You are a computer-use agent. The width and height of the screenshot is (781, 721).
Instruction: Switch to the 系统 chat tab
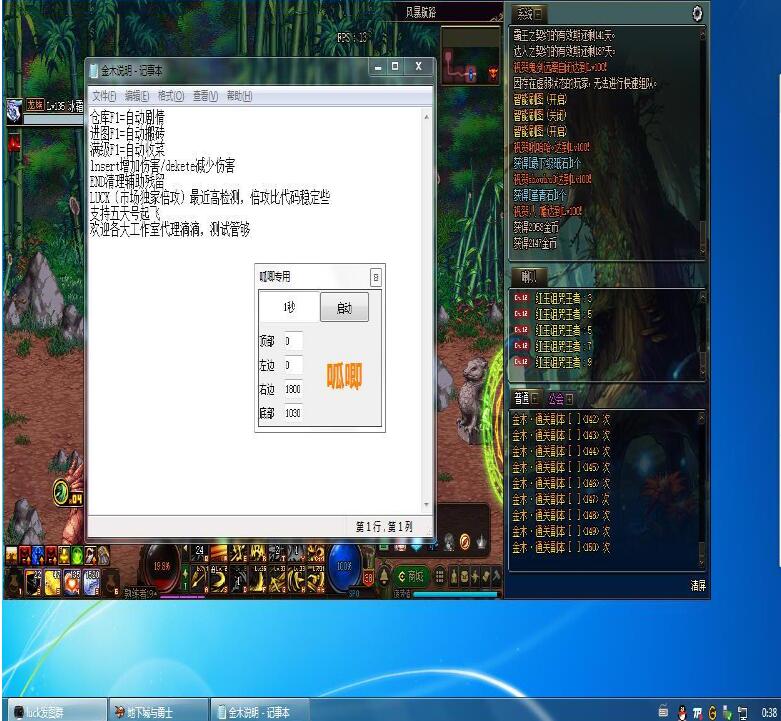(529, 13)
